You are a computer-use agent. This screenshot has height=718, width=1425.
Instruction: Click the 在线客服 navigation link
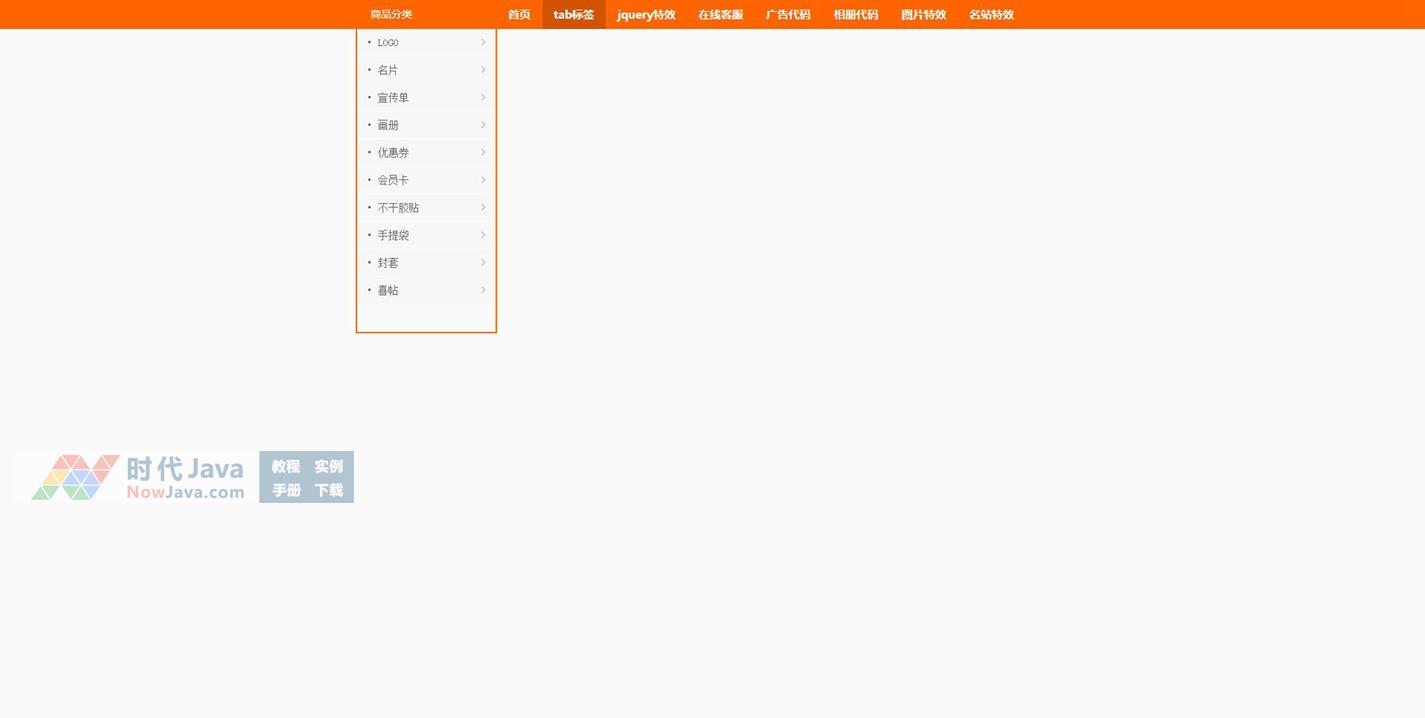pos(720,14)
